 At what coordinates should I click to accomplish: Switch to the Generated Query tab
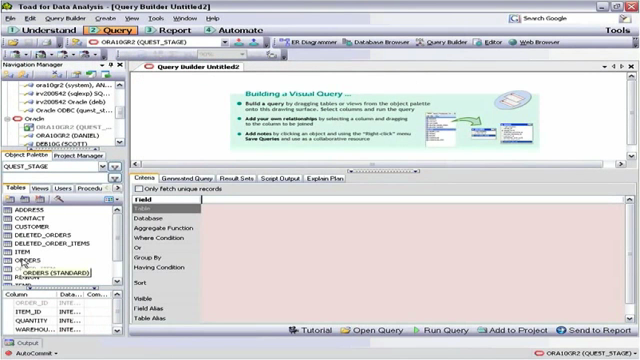coord(187,178)
